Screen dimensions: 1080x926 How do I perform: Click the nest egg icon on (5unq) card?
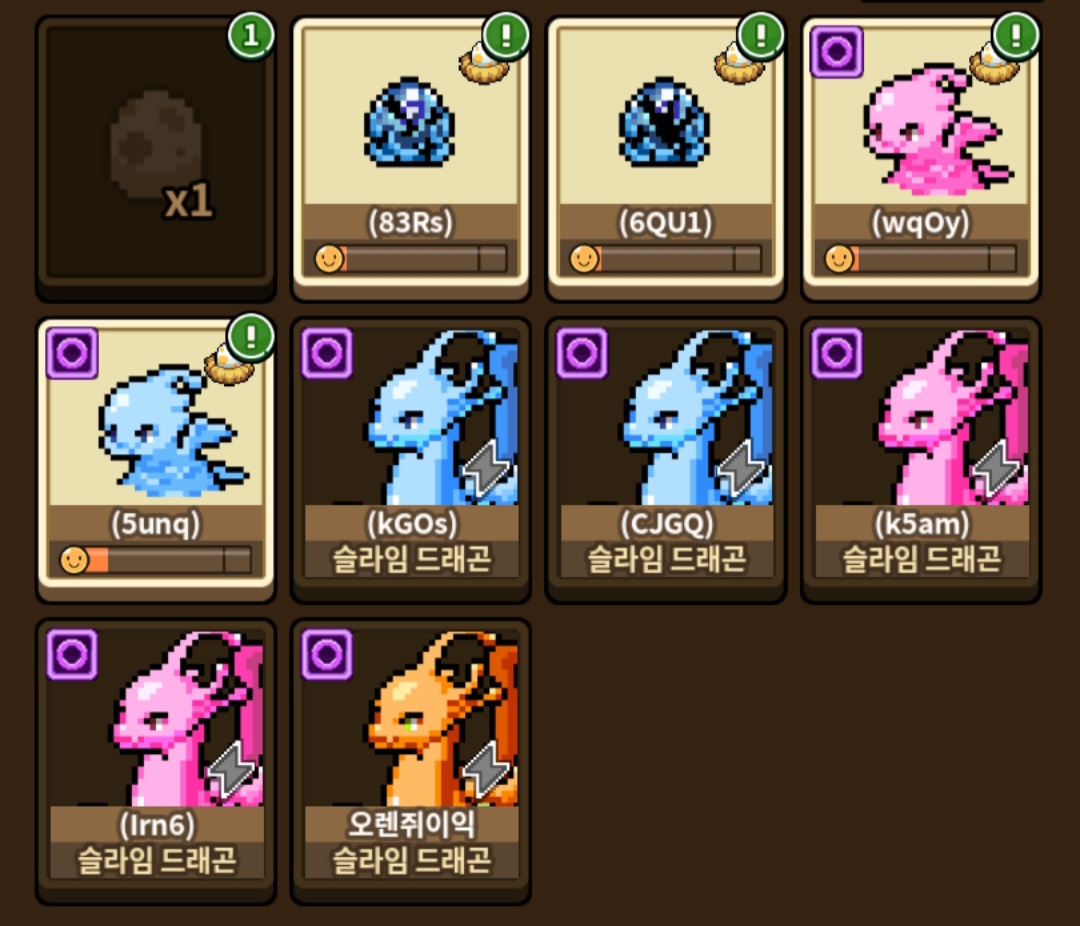tap(227, 367)
